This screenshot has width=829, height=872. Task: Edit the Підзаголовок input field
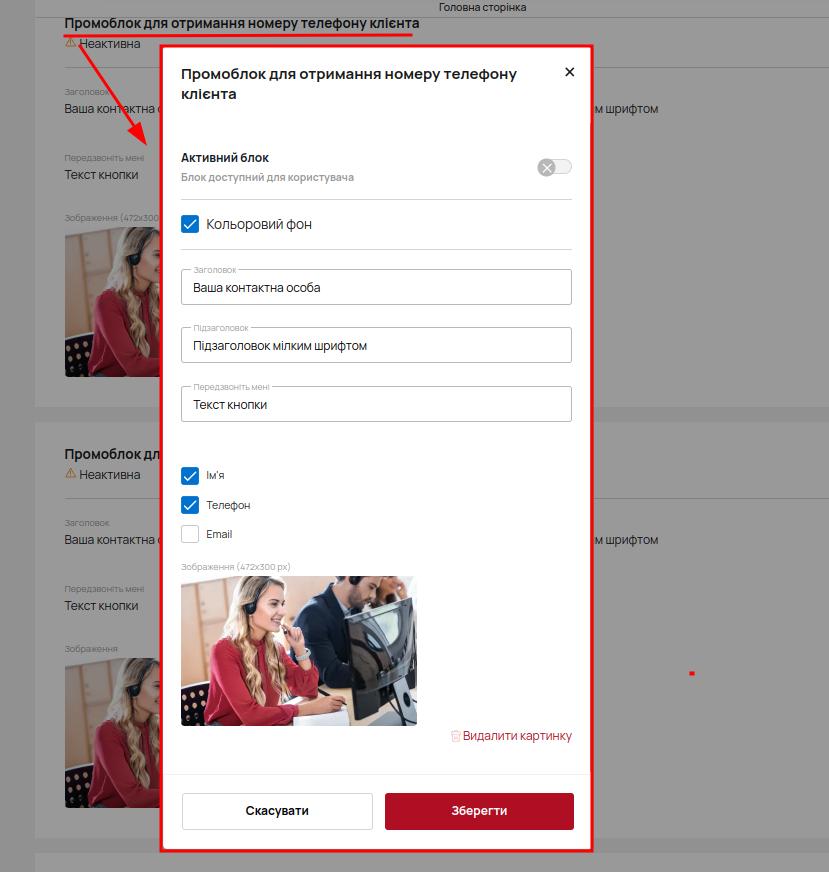(376, 345)
